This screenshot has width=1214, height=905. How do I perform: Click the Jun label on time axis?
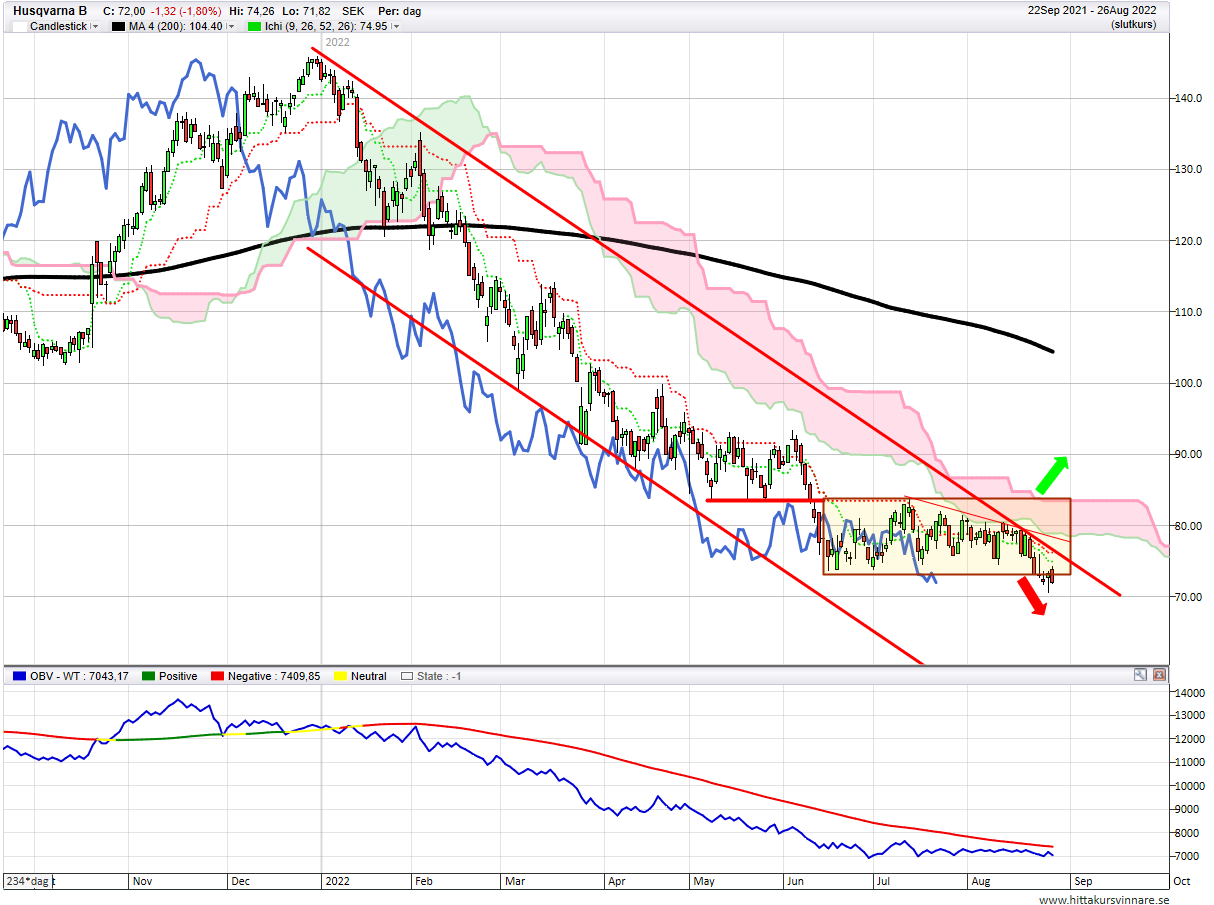(798, 881)
